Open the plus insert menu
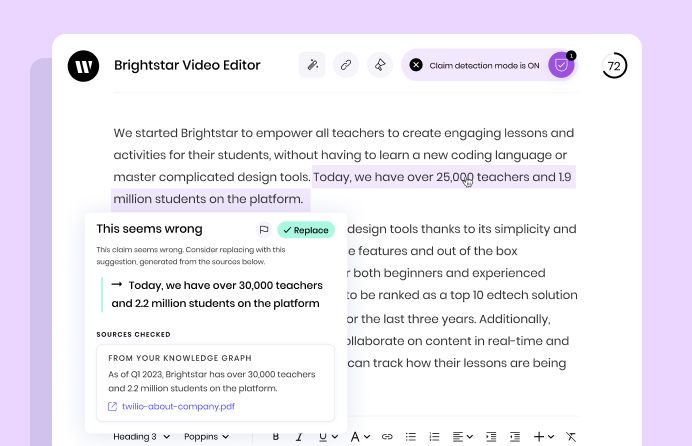Screen dimensions: 692x446 click(544, 437)
